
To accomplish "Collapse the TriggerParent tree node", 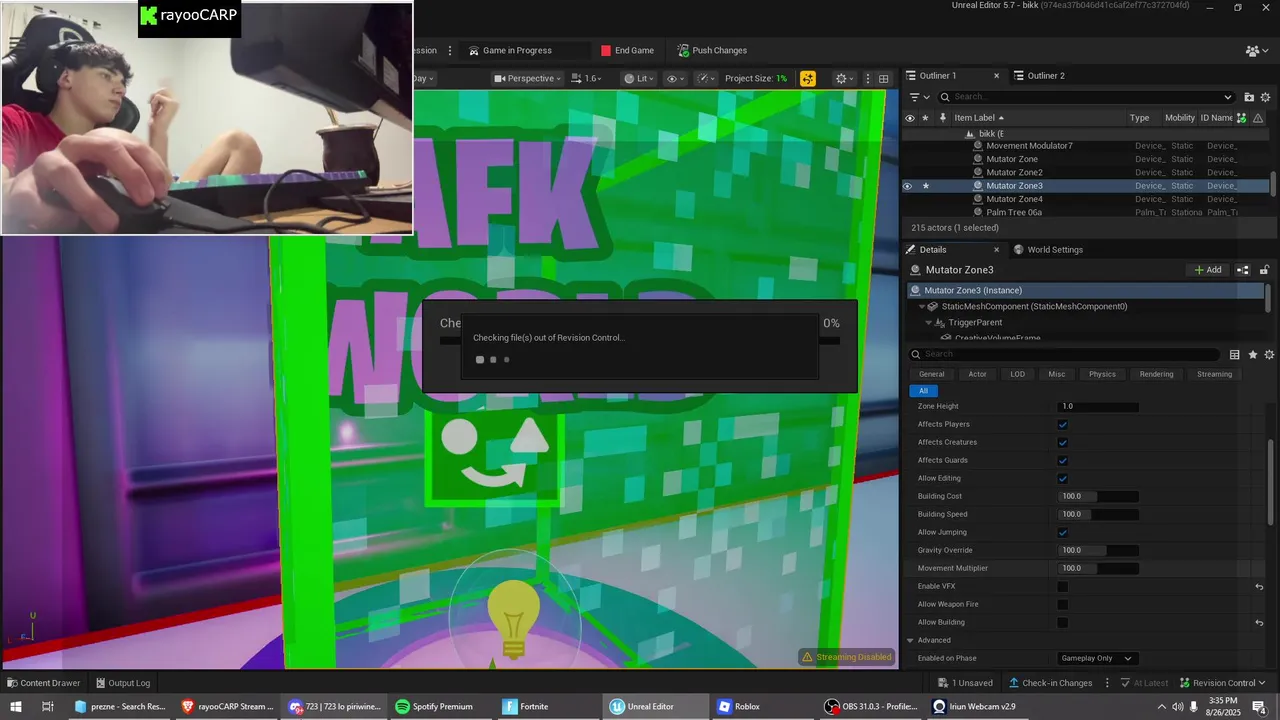I will click(x=929, y=323).
